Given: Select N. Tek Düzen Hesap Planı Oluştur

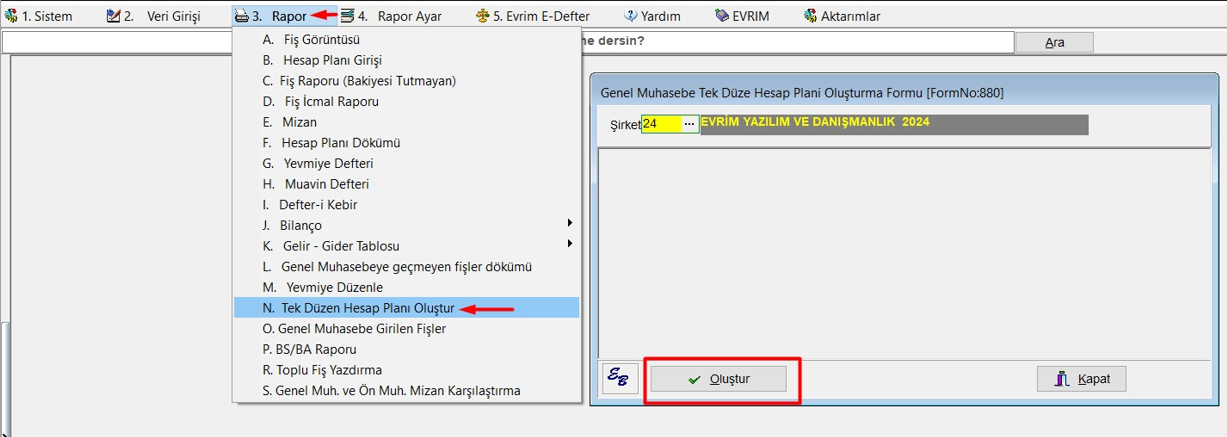Looking at the screenshot, I should coord(406,308).
